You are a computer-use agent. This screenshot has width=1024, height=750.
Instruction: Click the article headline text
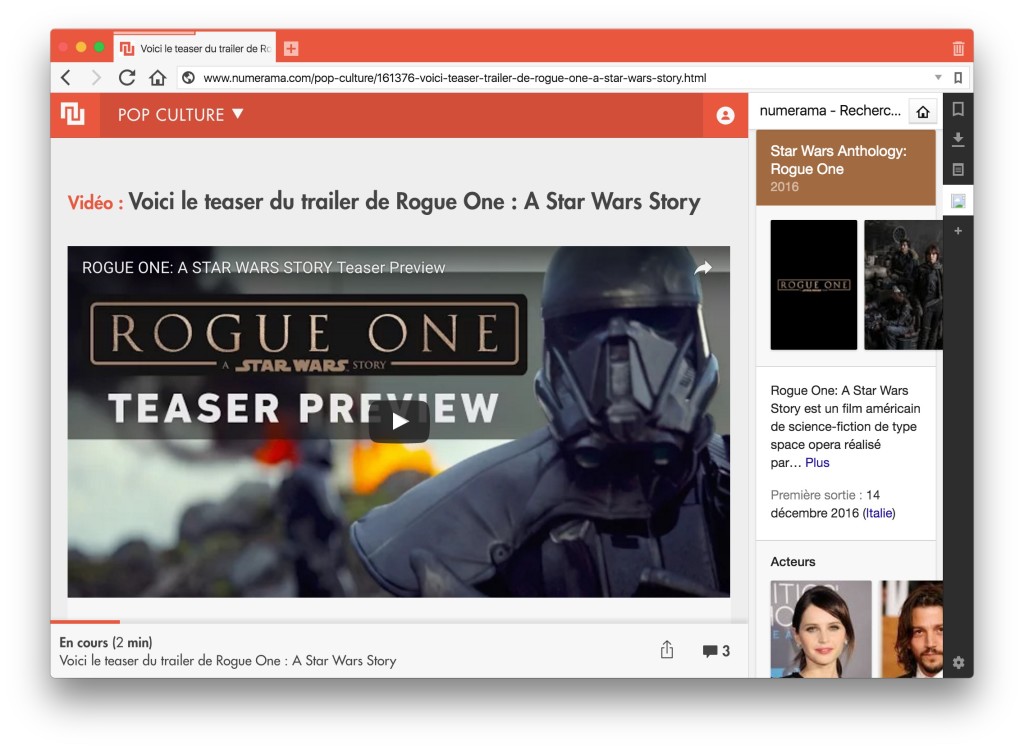(x=414, y=201)
